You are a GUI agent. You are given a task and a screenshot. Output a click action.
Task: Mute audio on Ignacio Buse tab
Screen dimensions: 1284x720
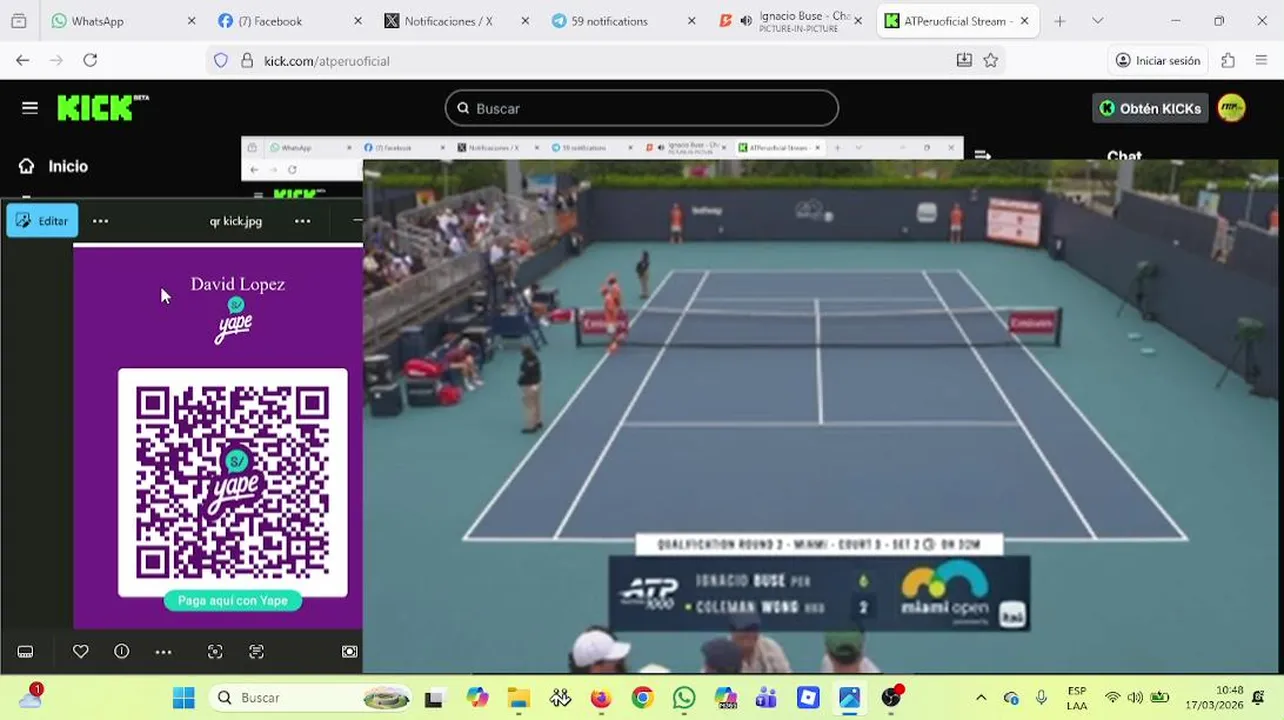[746, 21]
